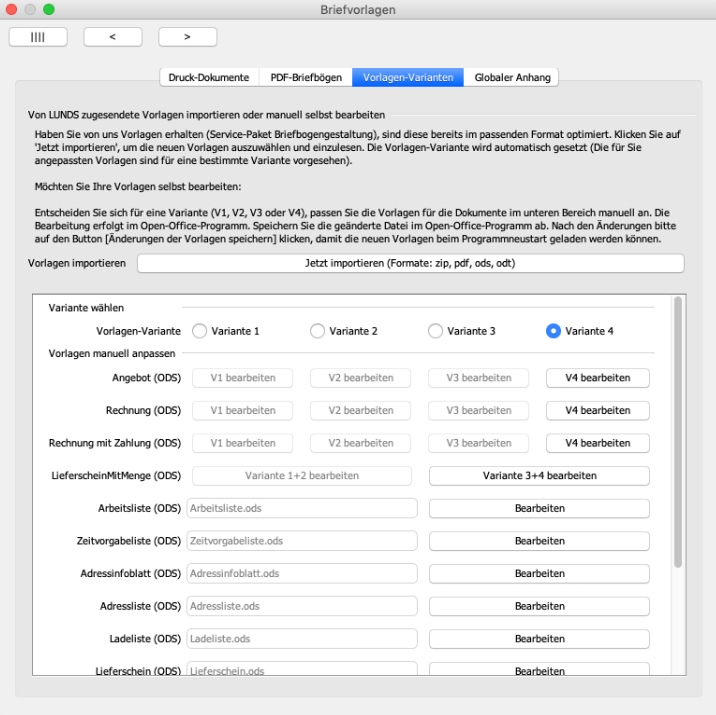Close the Briefvorlagen window with the red button
The image size is (716, 715).
11,9
